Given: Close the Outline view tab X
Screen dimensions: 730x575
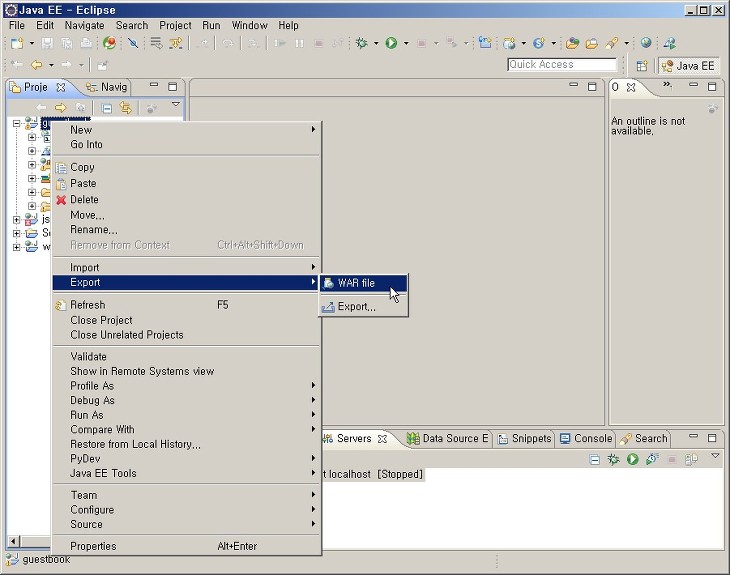Looking at the screenshot, I should [x=631, y=87].
